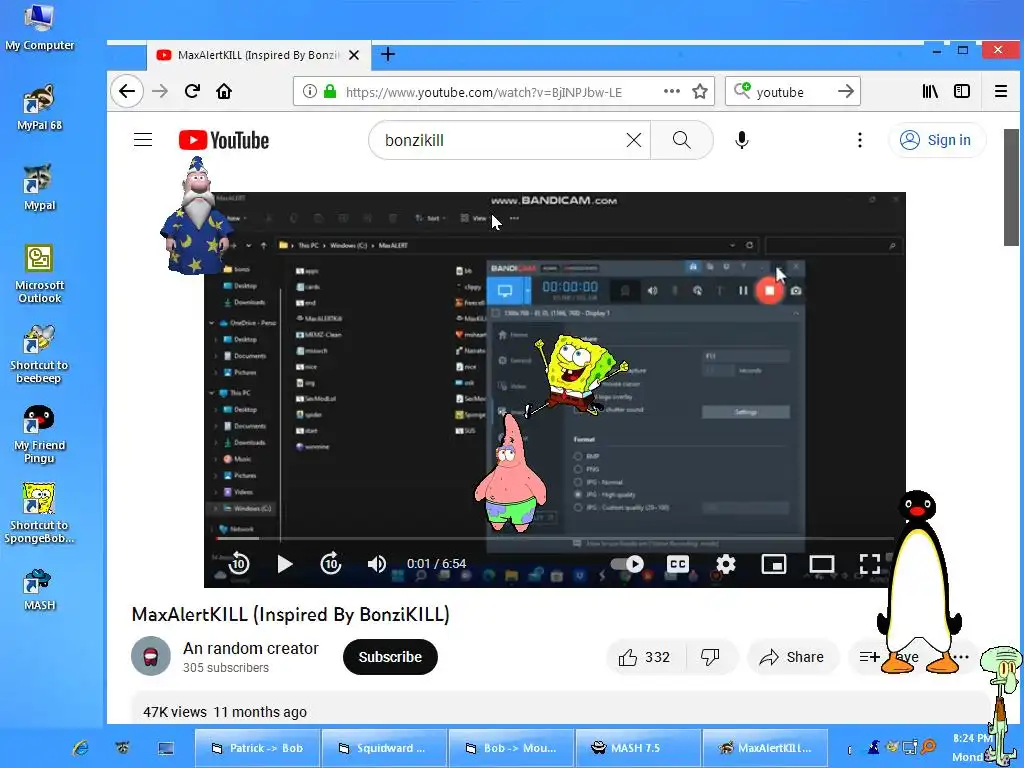This screenshot has height=768, width=1024.
Task: Switch to Bob -> Mou... taskbar window
Action: [511, 748]
